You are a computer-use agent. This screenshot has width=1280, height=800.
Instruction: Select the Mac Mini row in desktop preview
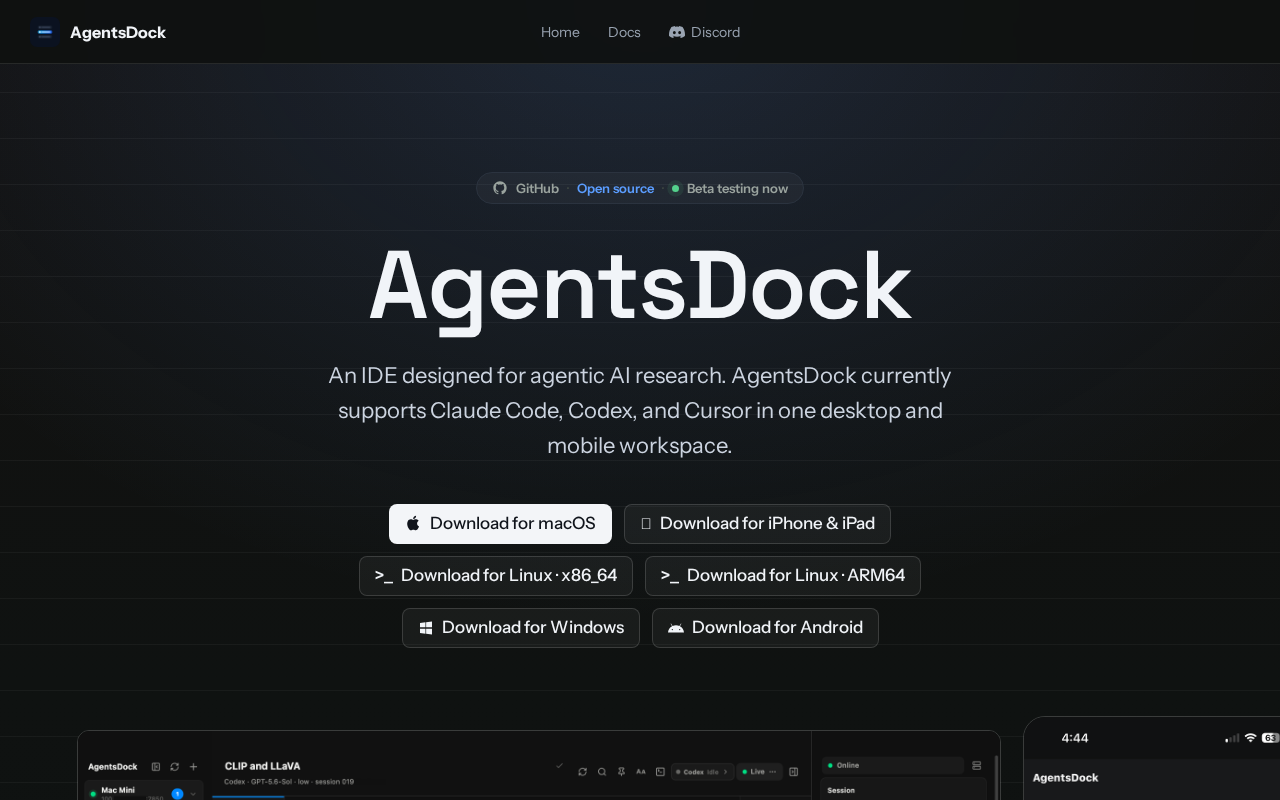click(x=144, y=791)
